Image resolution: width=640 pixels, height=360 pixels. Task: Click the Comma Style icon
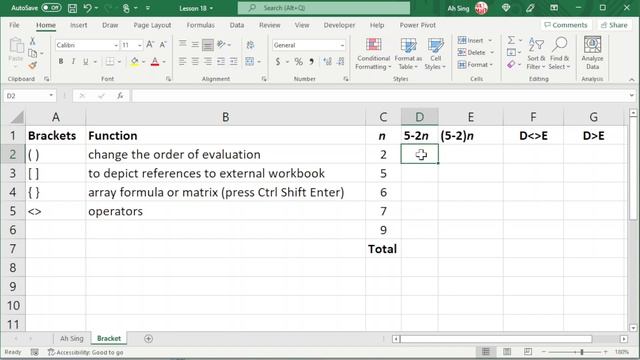311,62
